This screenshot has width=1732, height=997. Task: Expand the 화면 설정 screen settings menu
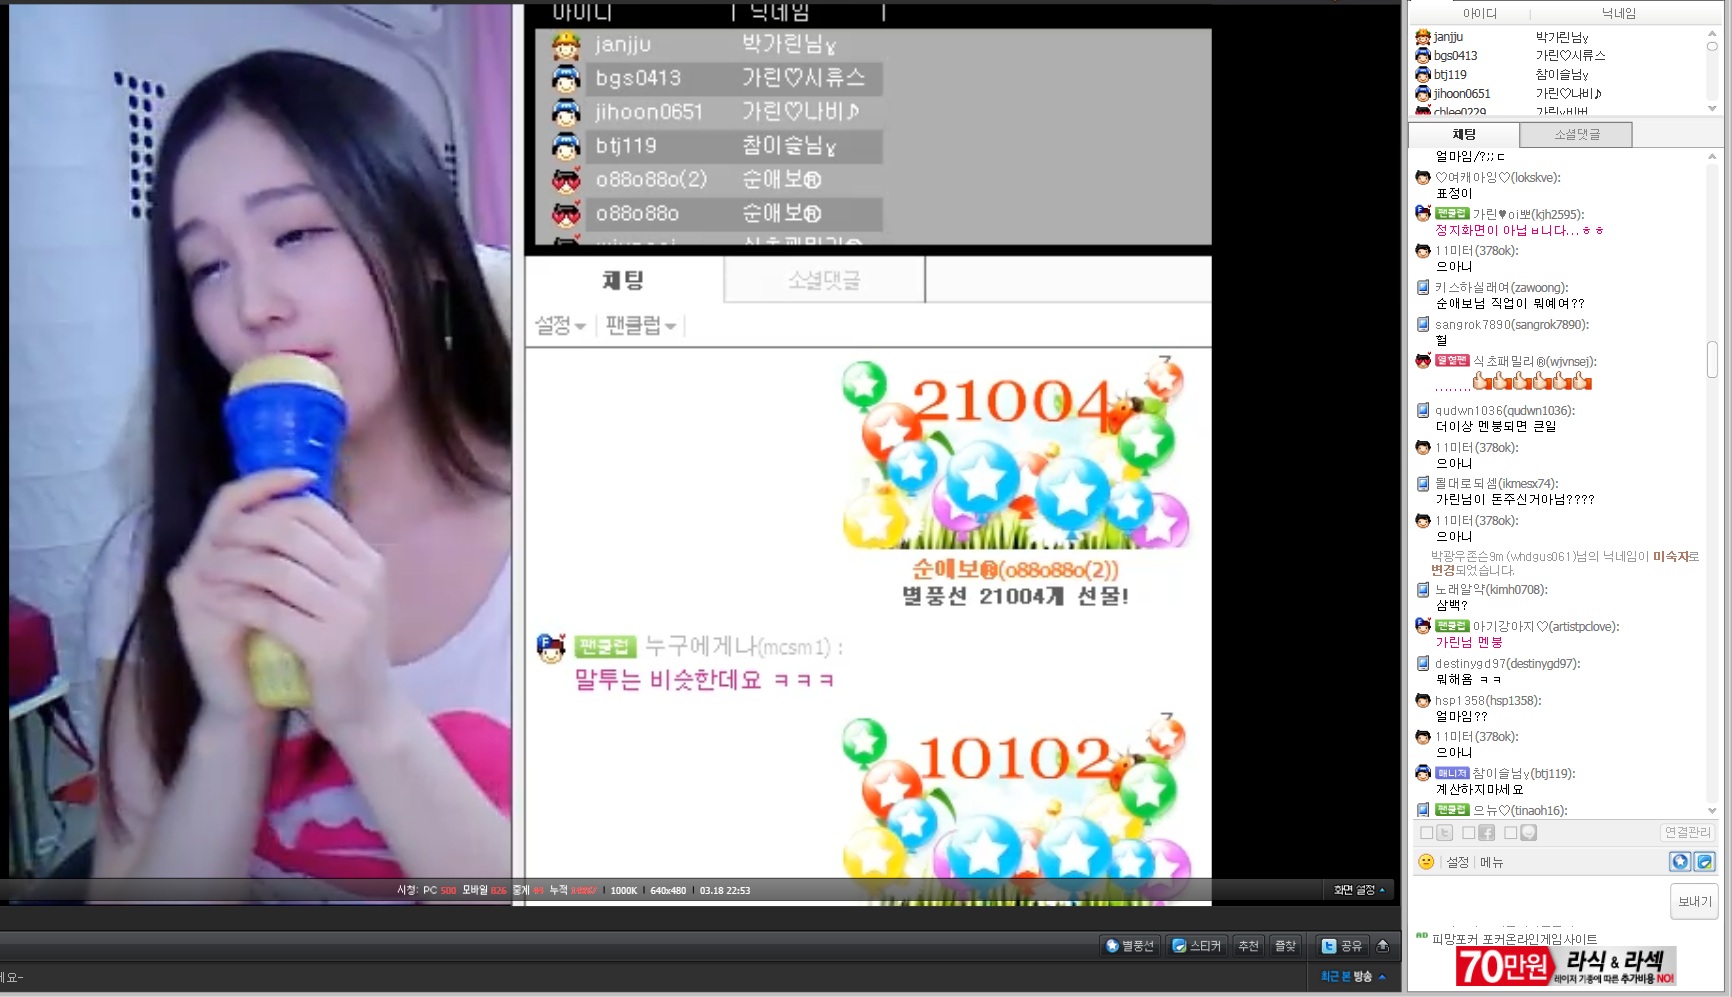pyautogui.click(x=1359, y=890)
